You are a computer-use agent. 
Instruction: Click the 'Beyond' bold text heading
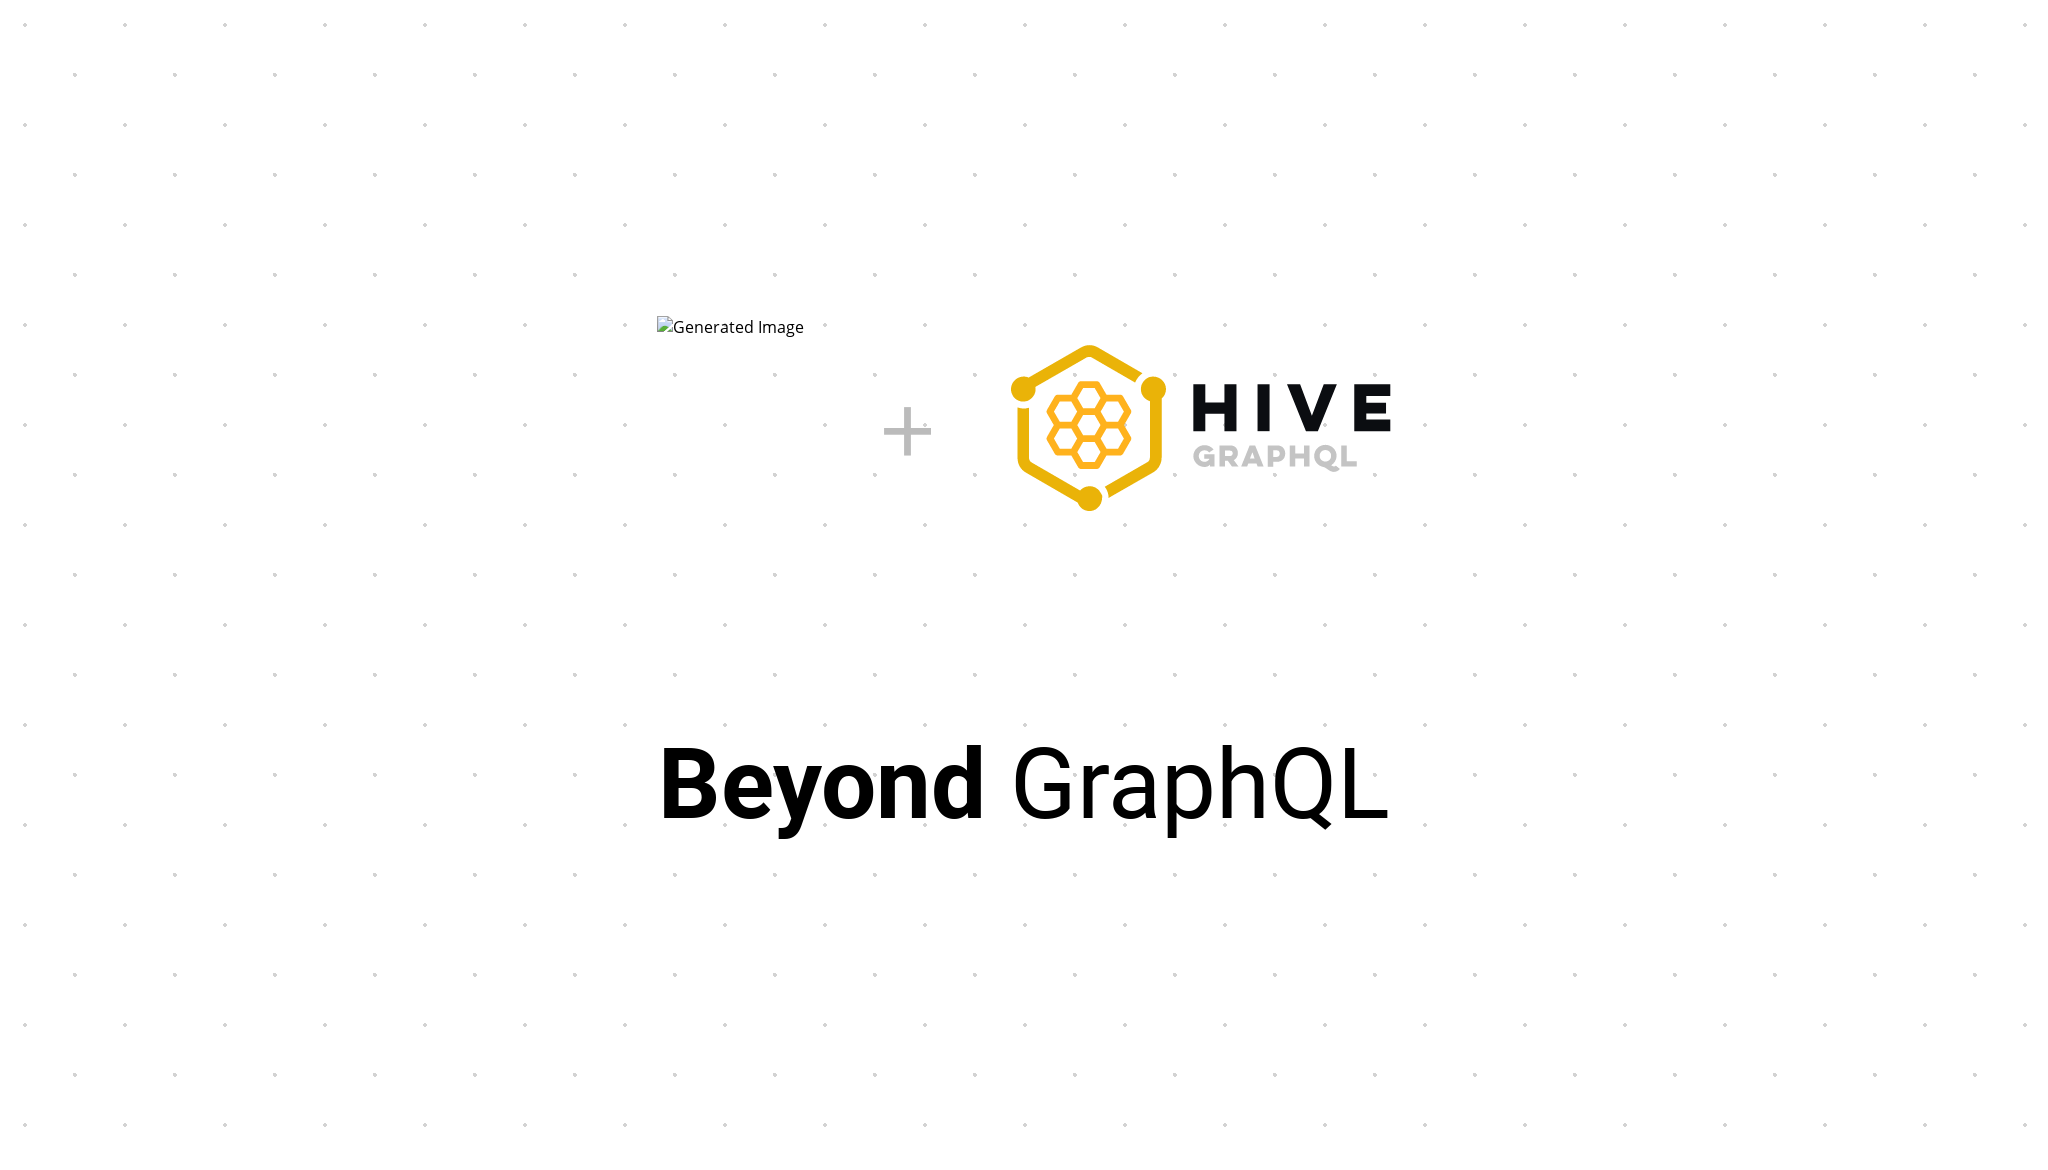tap(819, 785)
